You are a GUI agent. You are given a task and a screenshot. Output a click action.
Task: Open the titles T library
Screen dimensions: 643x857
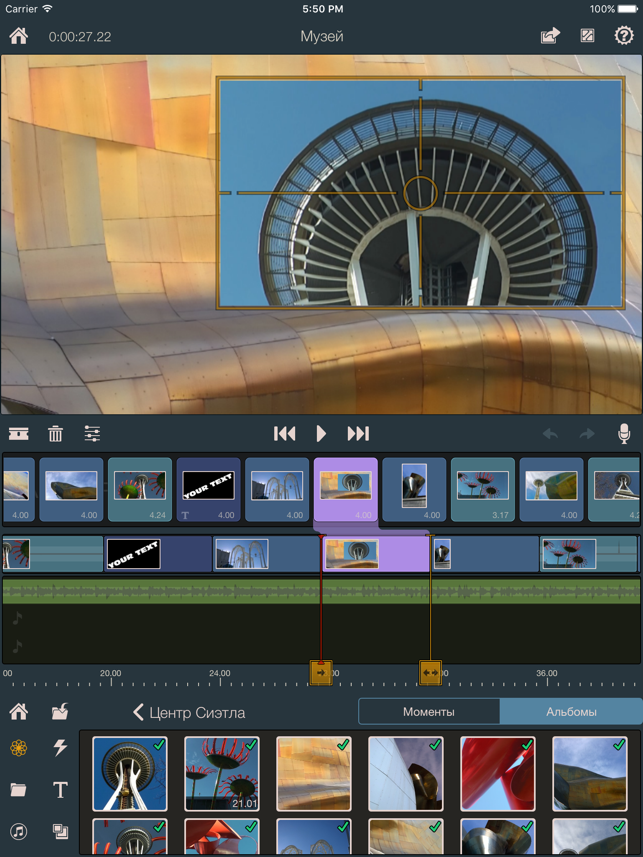click(60, 790)
